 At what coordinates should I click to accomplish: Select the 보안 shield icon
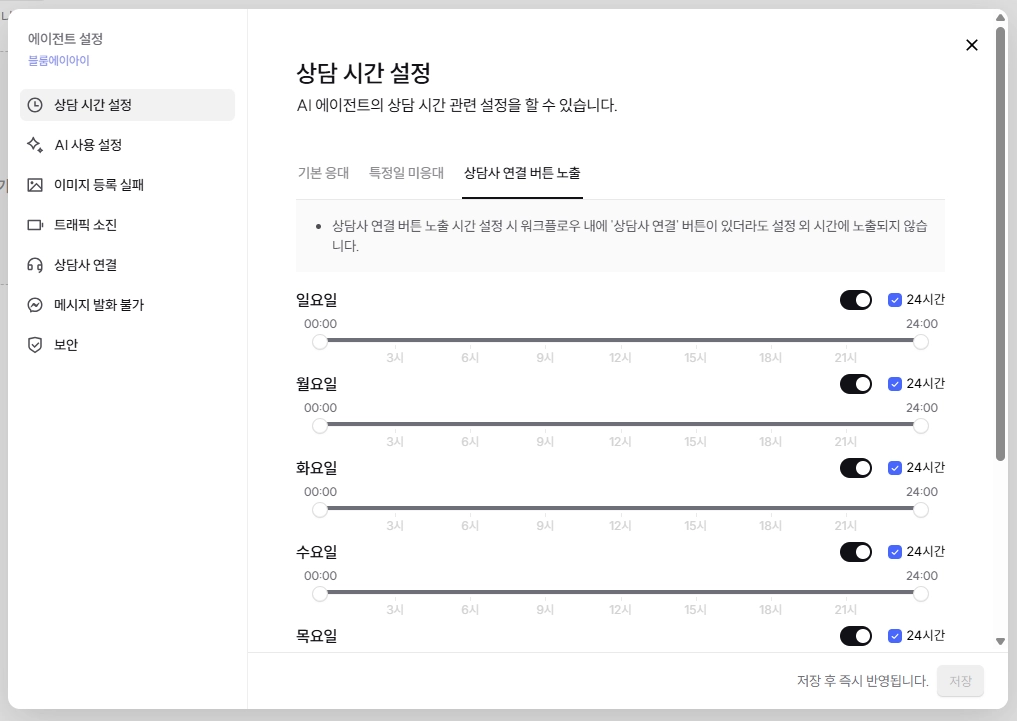click(35, 345)
